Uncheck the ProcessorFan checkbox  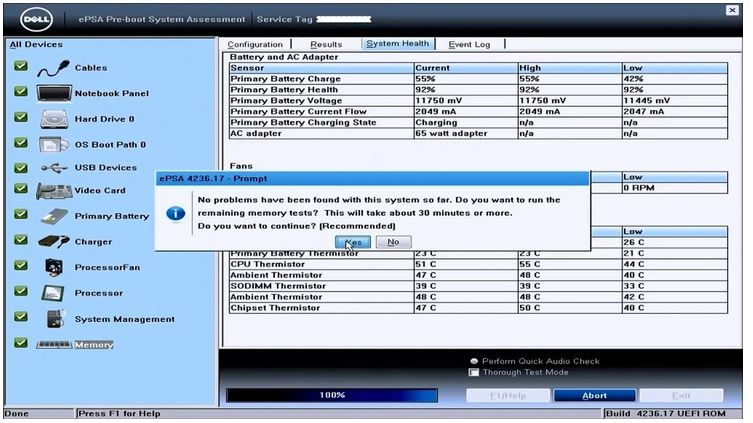(x=21, y=265)
